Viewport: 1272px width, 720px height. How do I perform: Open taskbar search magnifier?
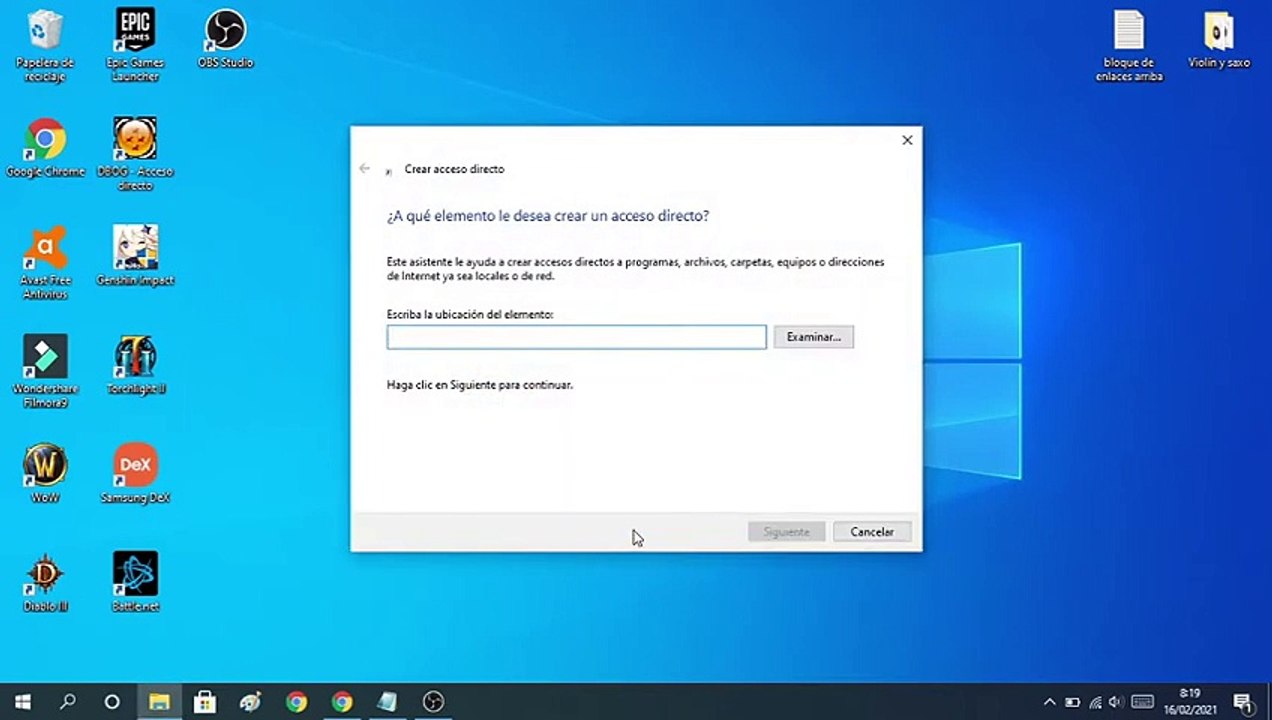coord(67,702)
